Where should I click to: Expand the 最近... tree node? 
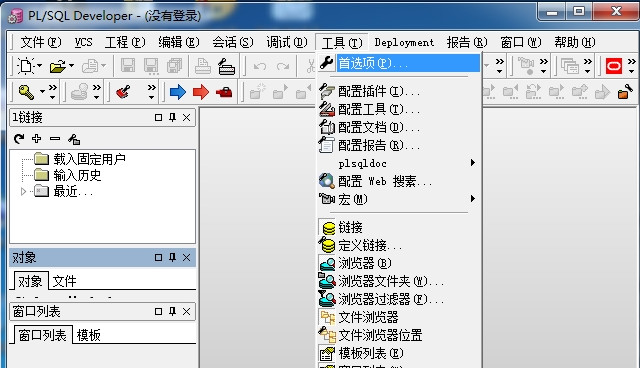[23, 191]
